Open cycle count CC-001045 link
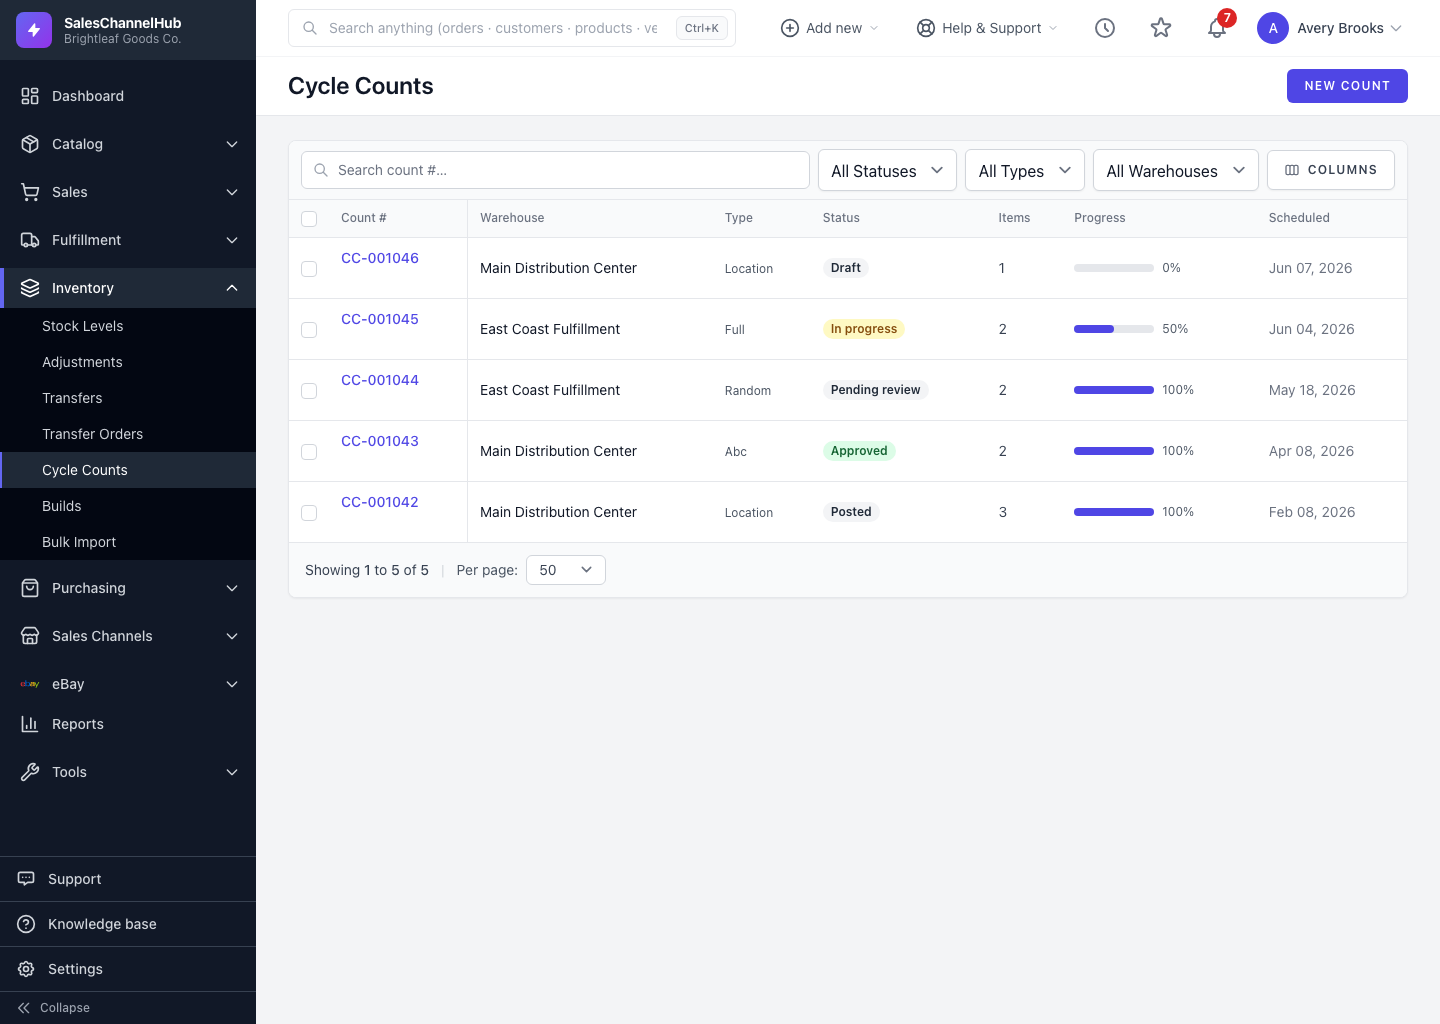The image size is (1440, 1024). [x=380, y=319]
